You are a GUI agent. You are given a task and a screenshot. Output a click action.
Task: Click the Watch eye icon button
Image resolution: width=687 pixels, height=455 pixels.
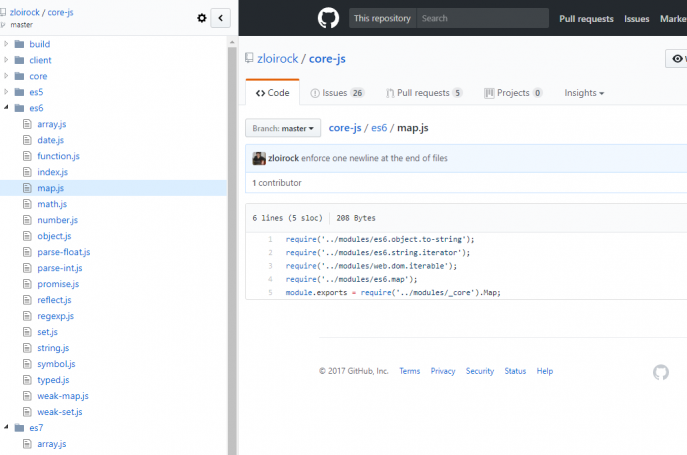click(677, 59)
